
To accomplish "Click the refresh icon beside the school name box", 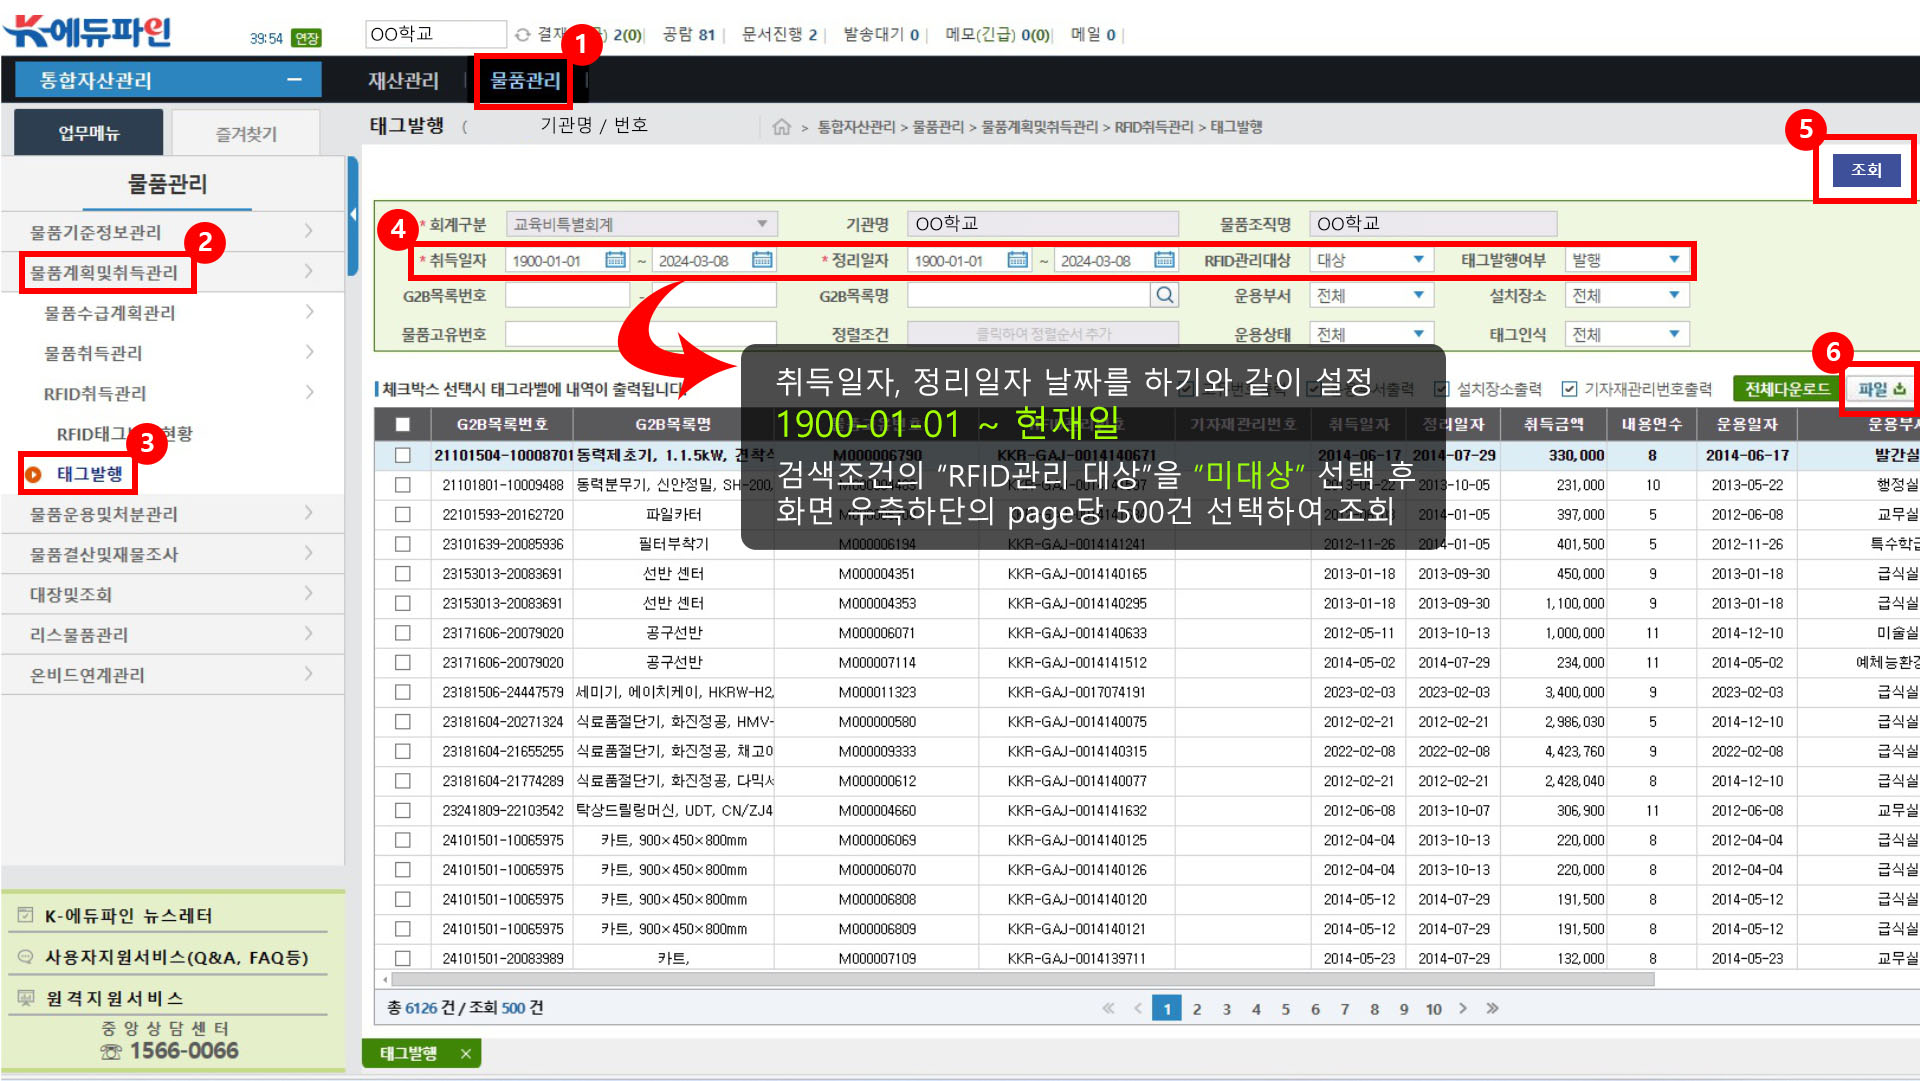I will coord(522,35).
